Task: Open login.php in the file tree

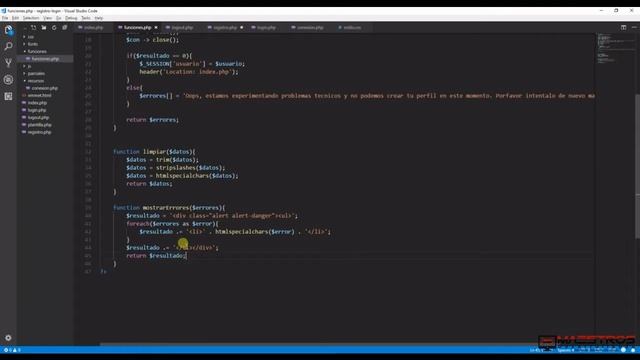Action: pos(37,110)
